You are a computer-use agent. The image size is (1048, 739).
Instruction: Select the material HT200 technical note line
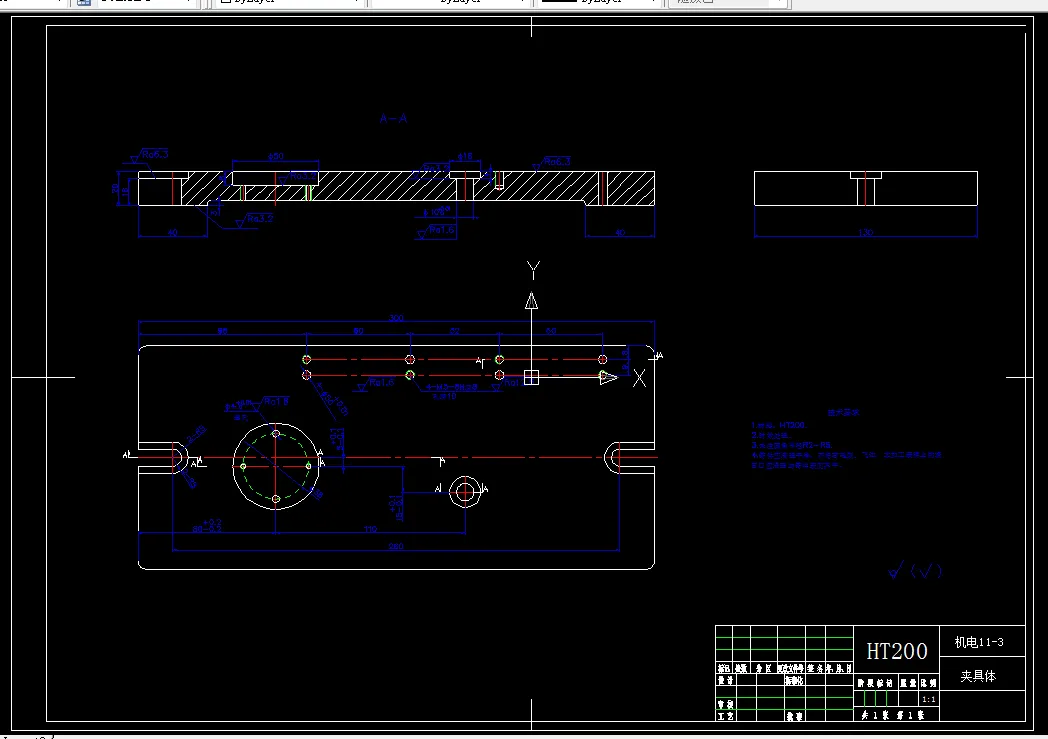click(779, 425)
